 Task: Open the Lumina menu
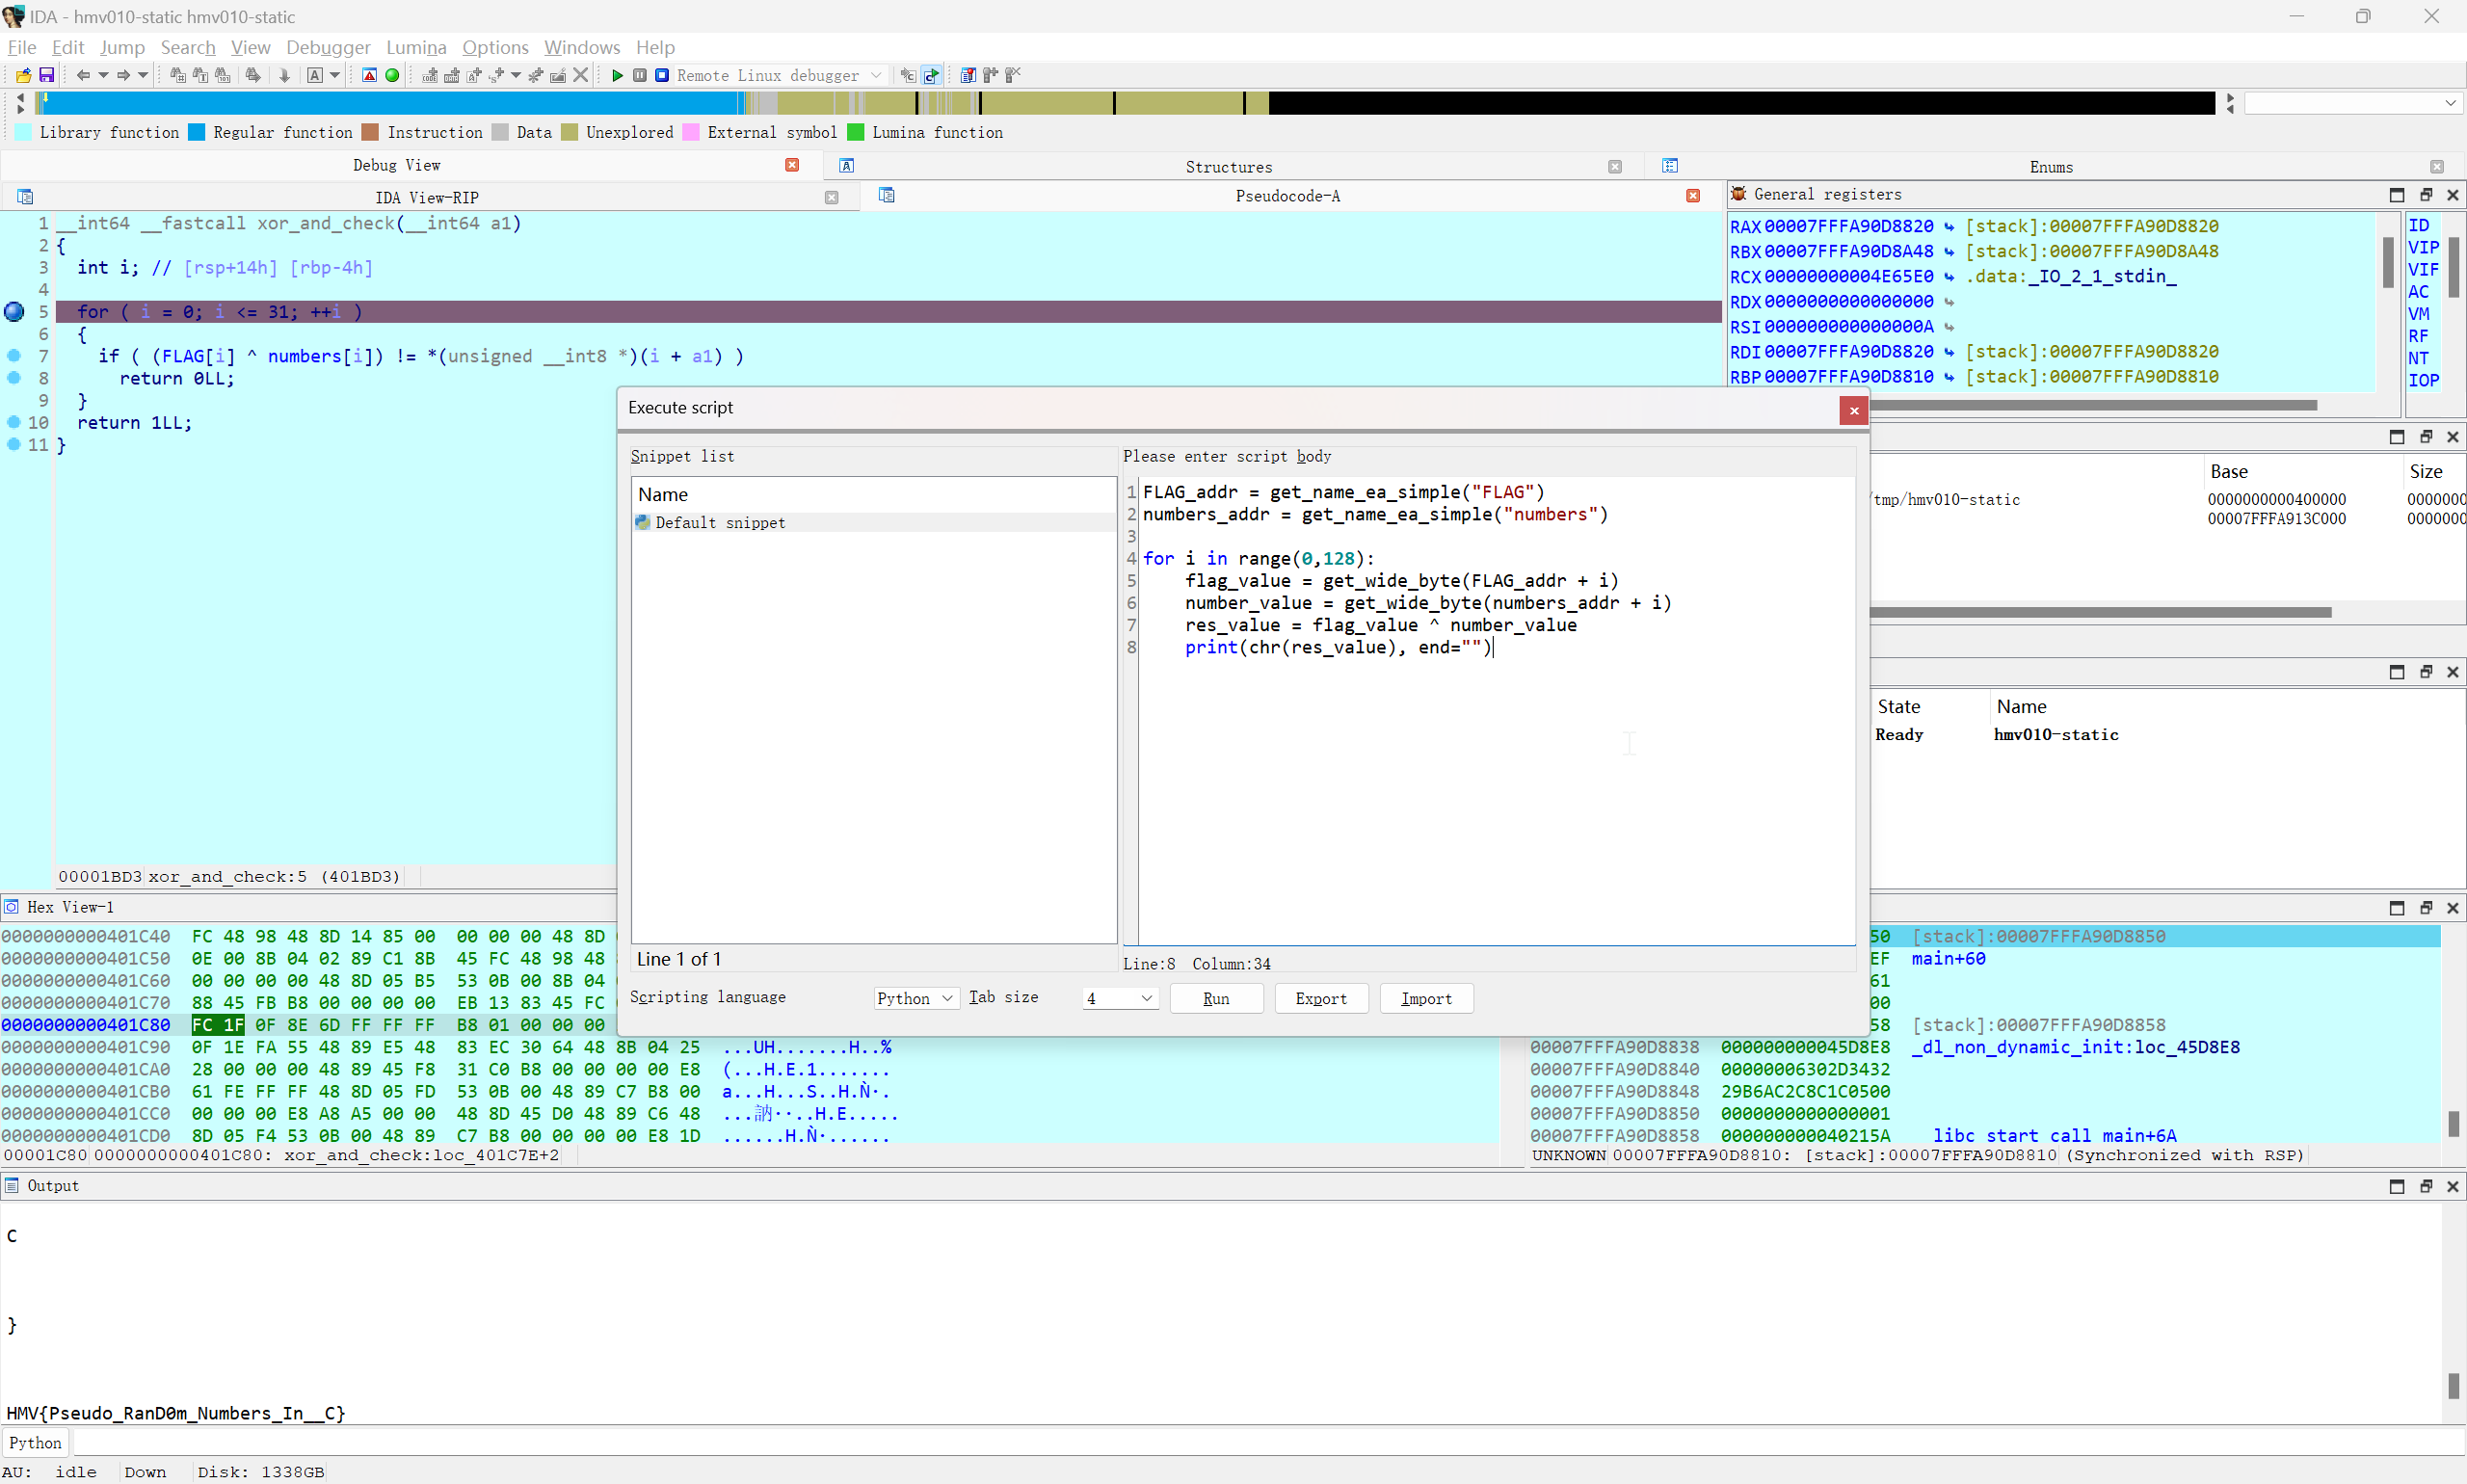(x=416, y=47)
